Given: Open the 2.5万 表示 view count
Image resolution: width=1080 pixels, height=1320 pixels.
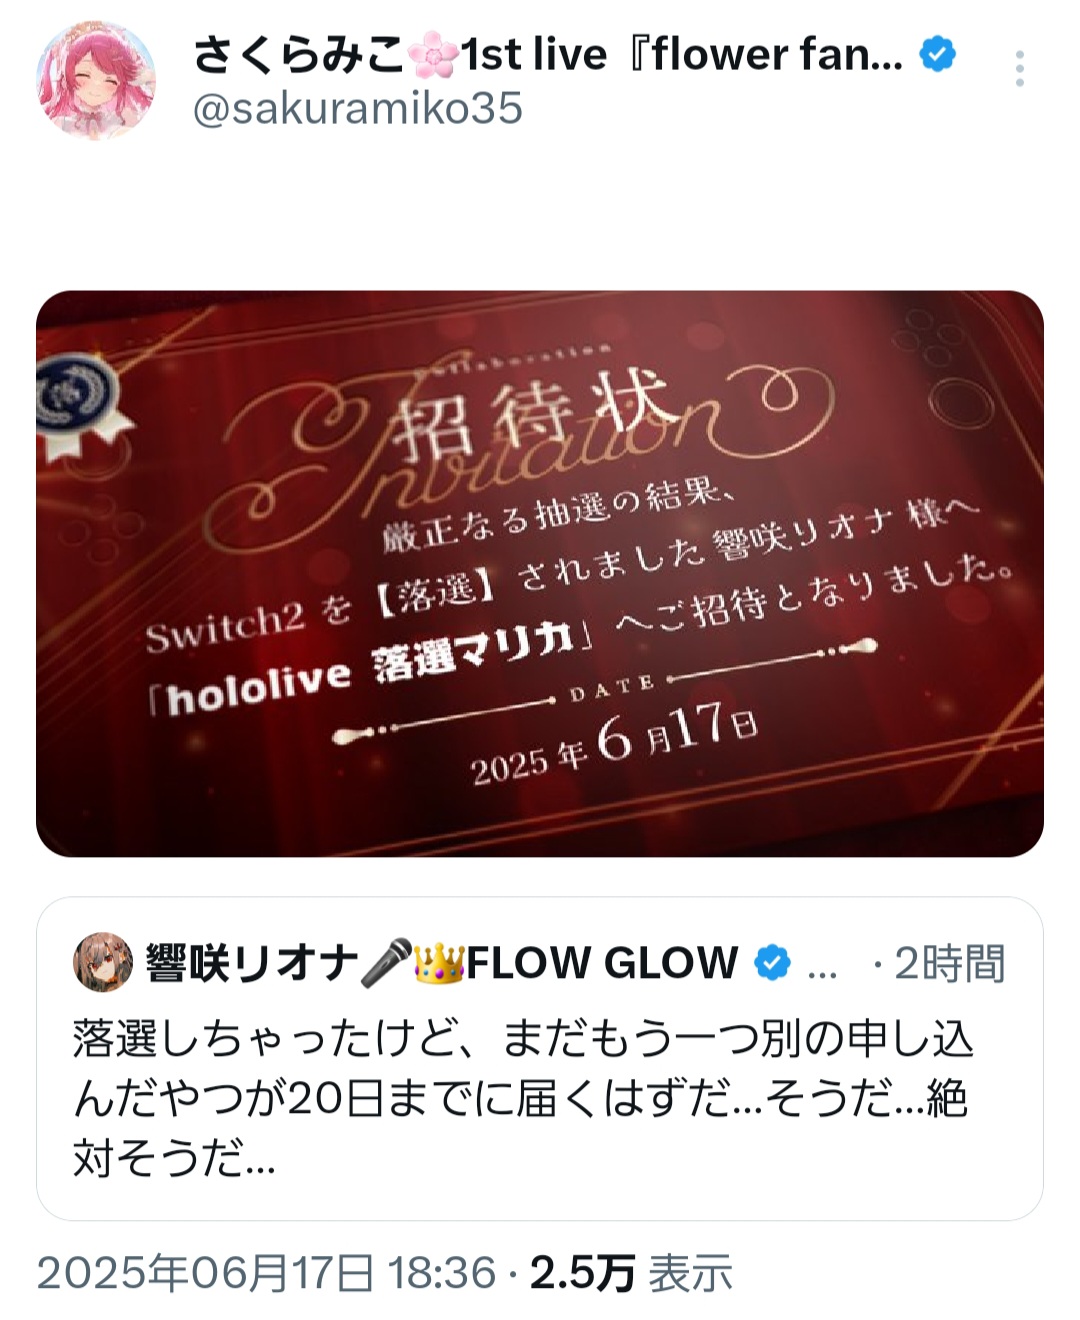Looking at the screenshot, I should (x=631, y=1274).
